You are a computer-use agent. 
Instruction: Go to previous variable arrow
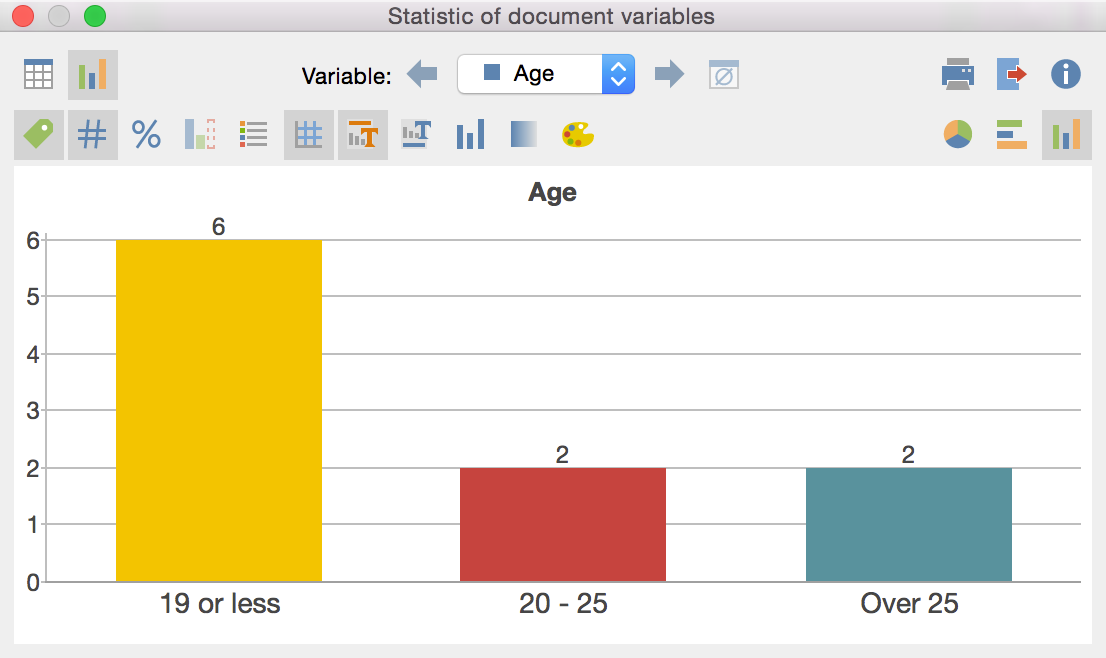pos(422,74)
